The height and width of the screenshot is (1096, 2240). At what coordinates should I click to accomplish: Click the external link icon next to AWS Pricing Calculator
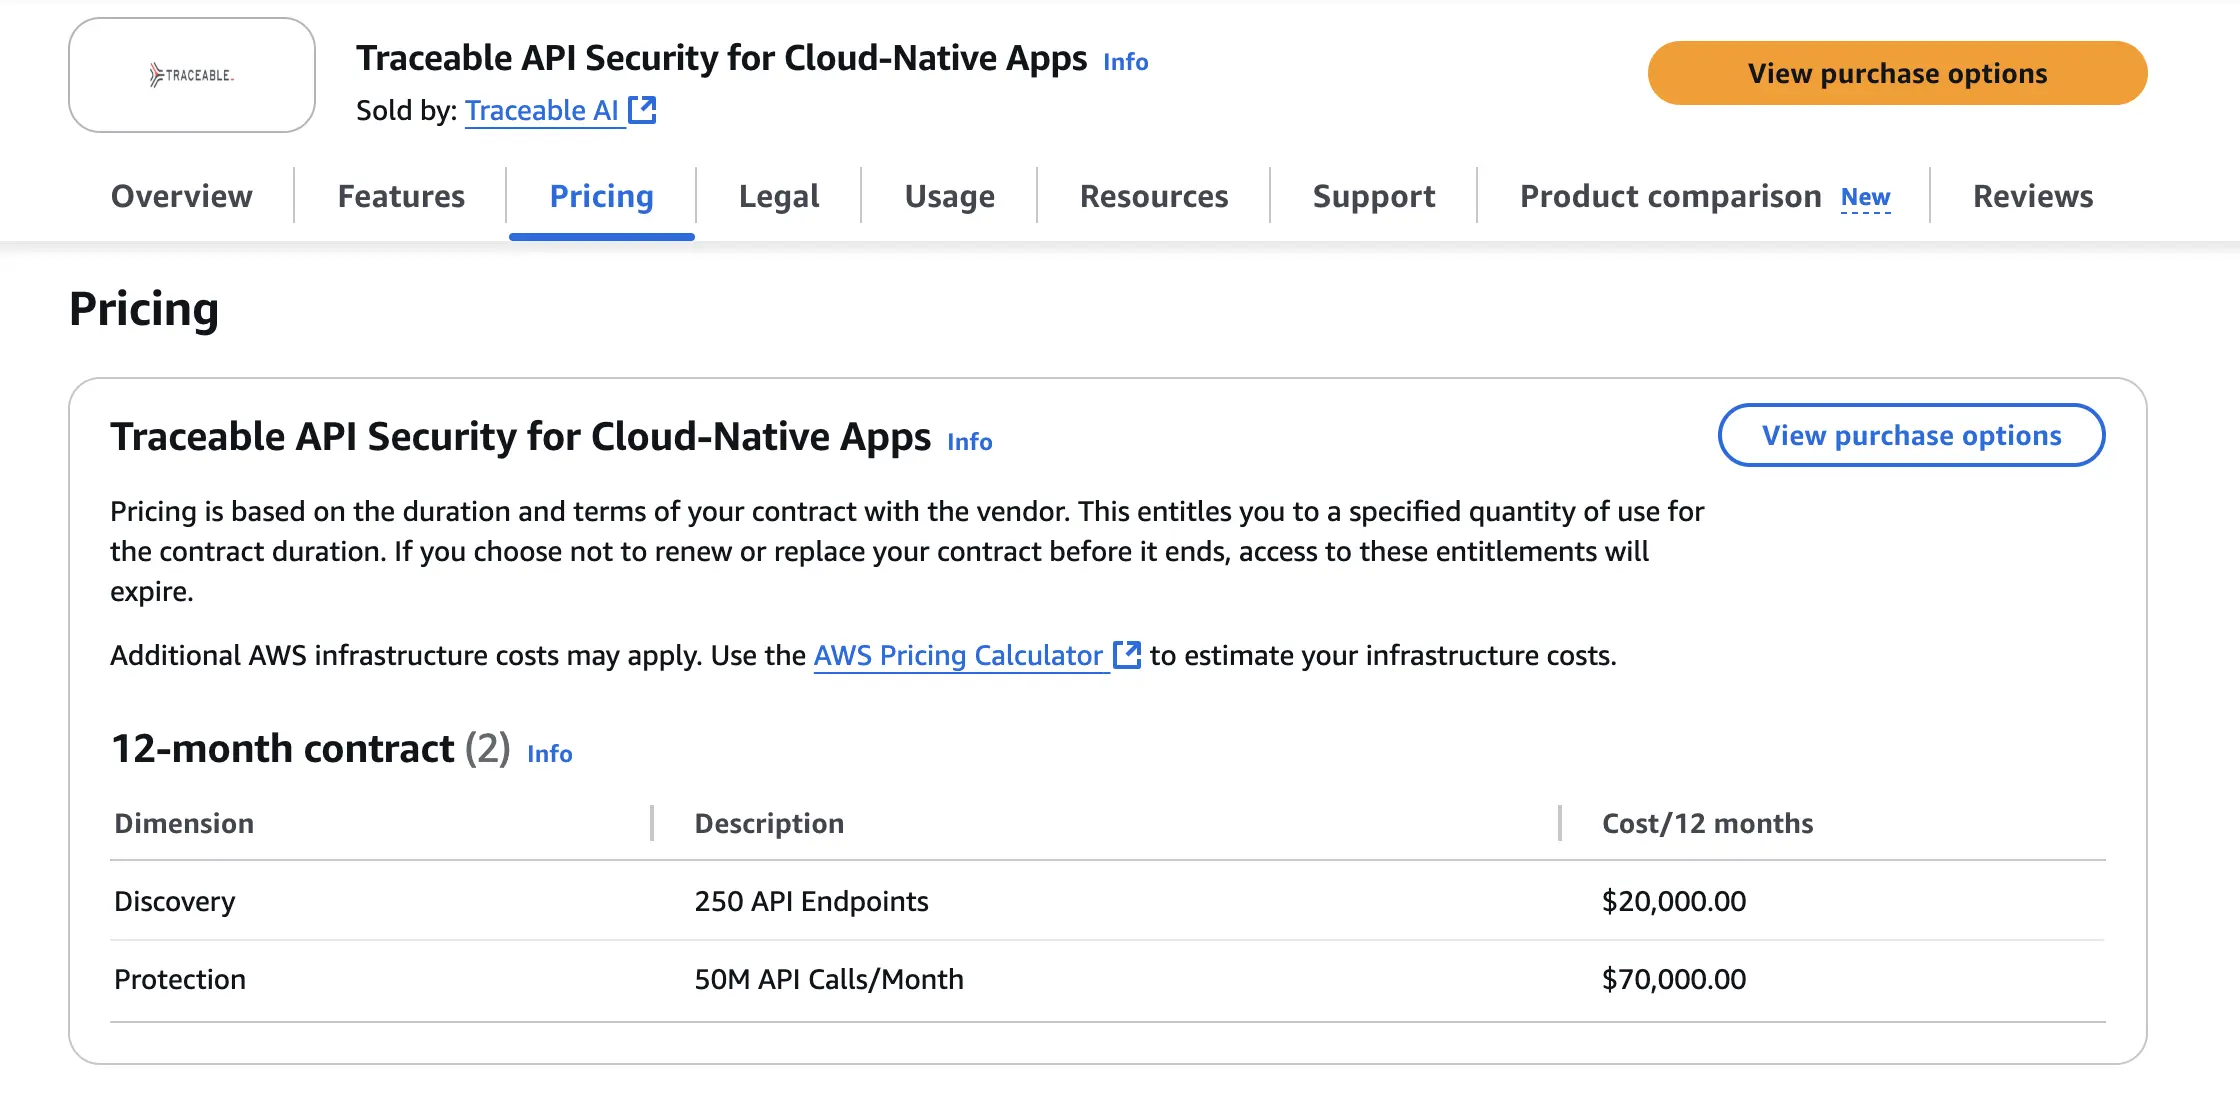click(x=1127, y=655)
